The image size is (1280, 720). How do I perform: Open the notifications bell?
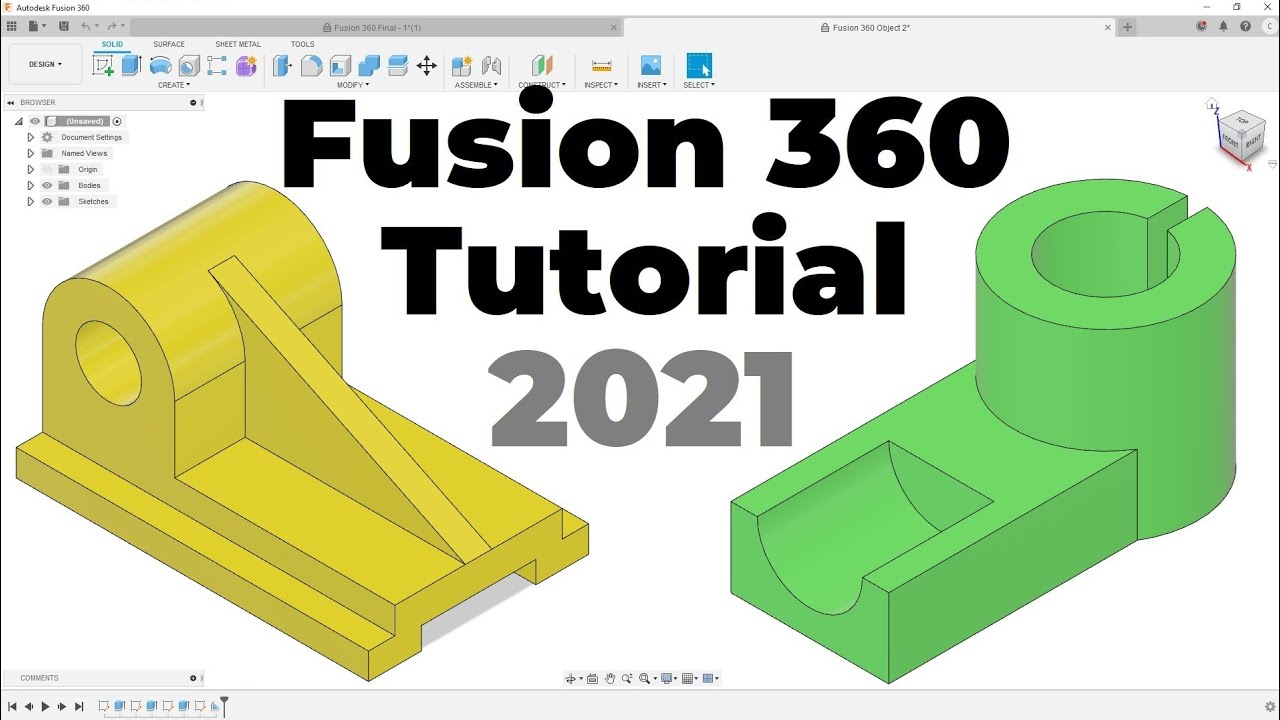[x=1223, y=27]
